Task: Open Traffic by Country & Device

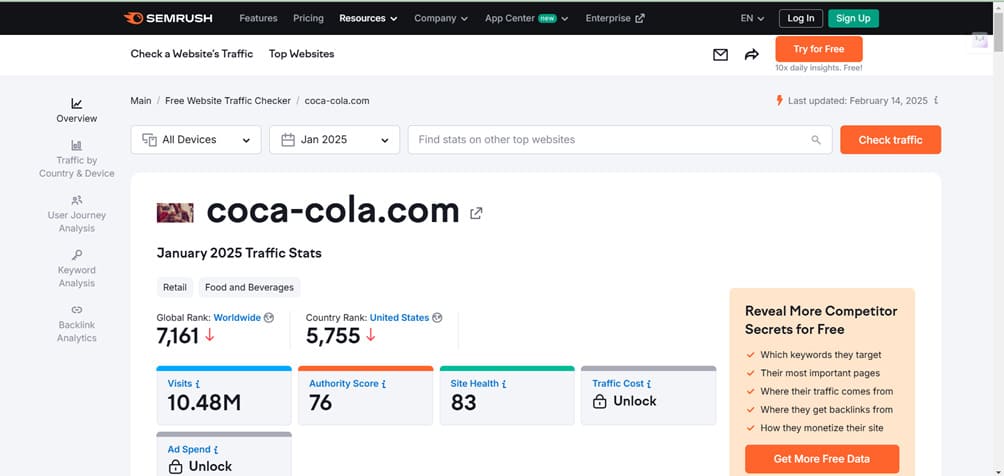Action: pyautogui.click(x=77, y=145)
